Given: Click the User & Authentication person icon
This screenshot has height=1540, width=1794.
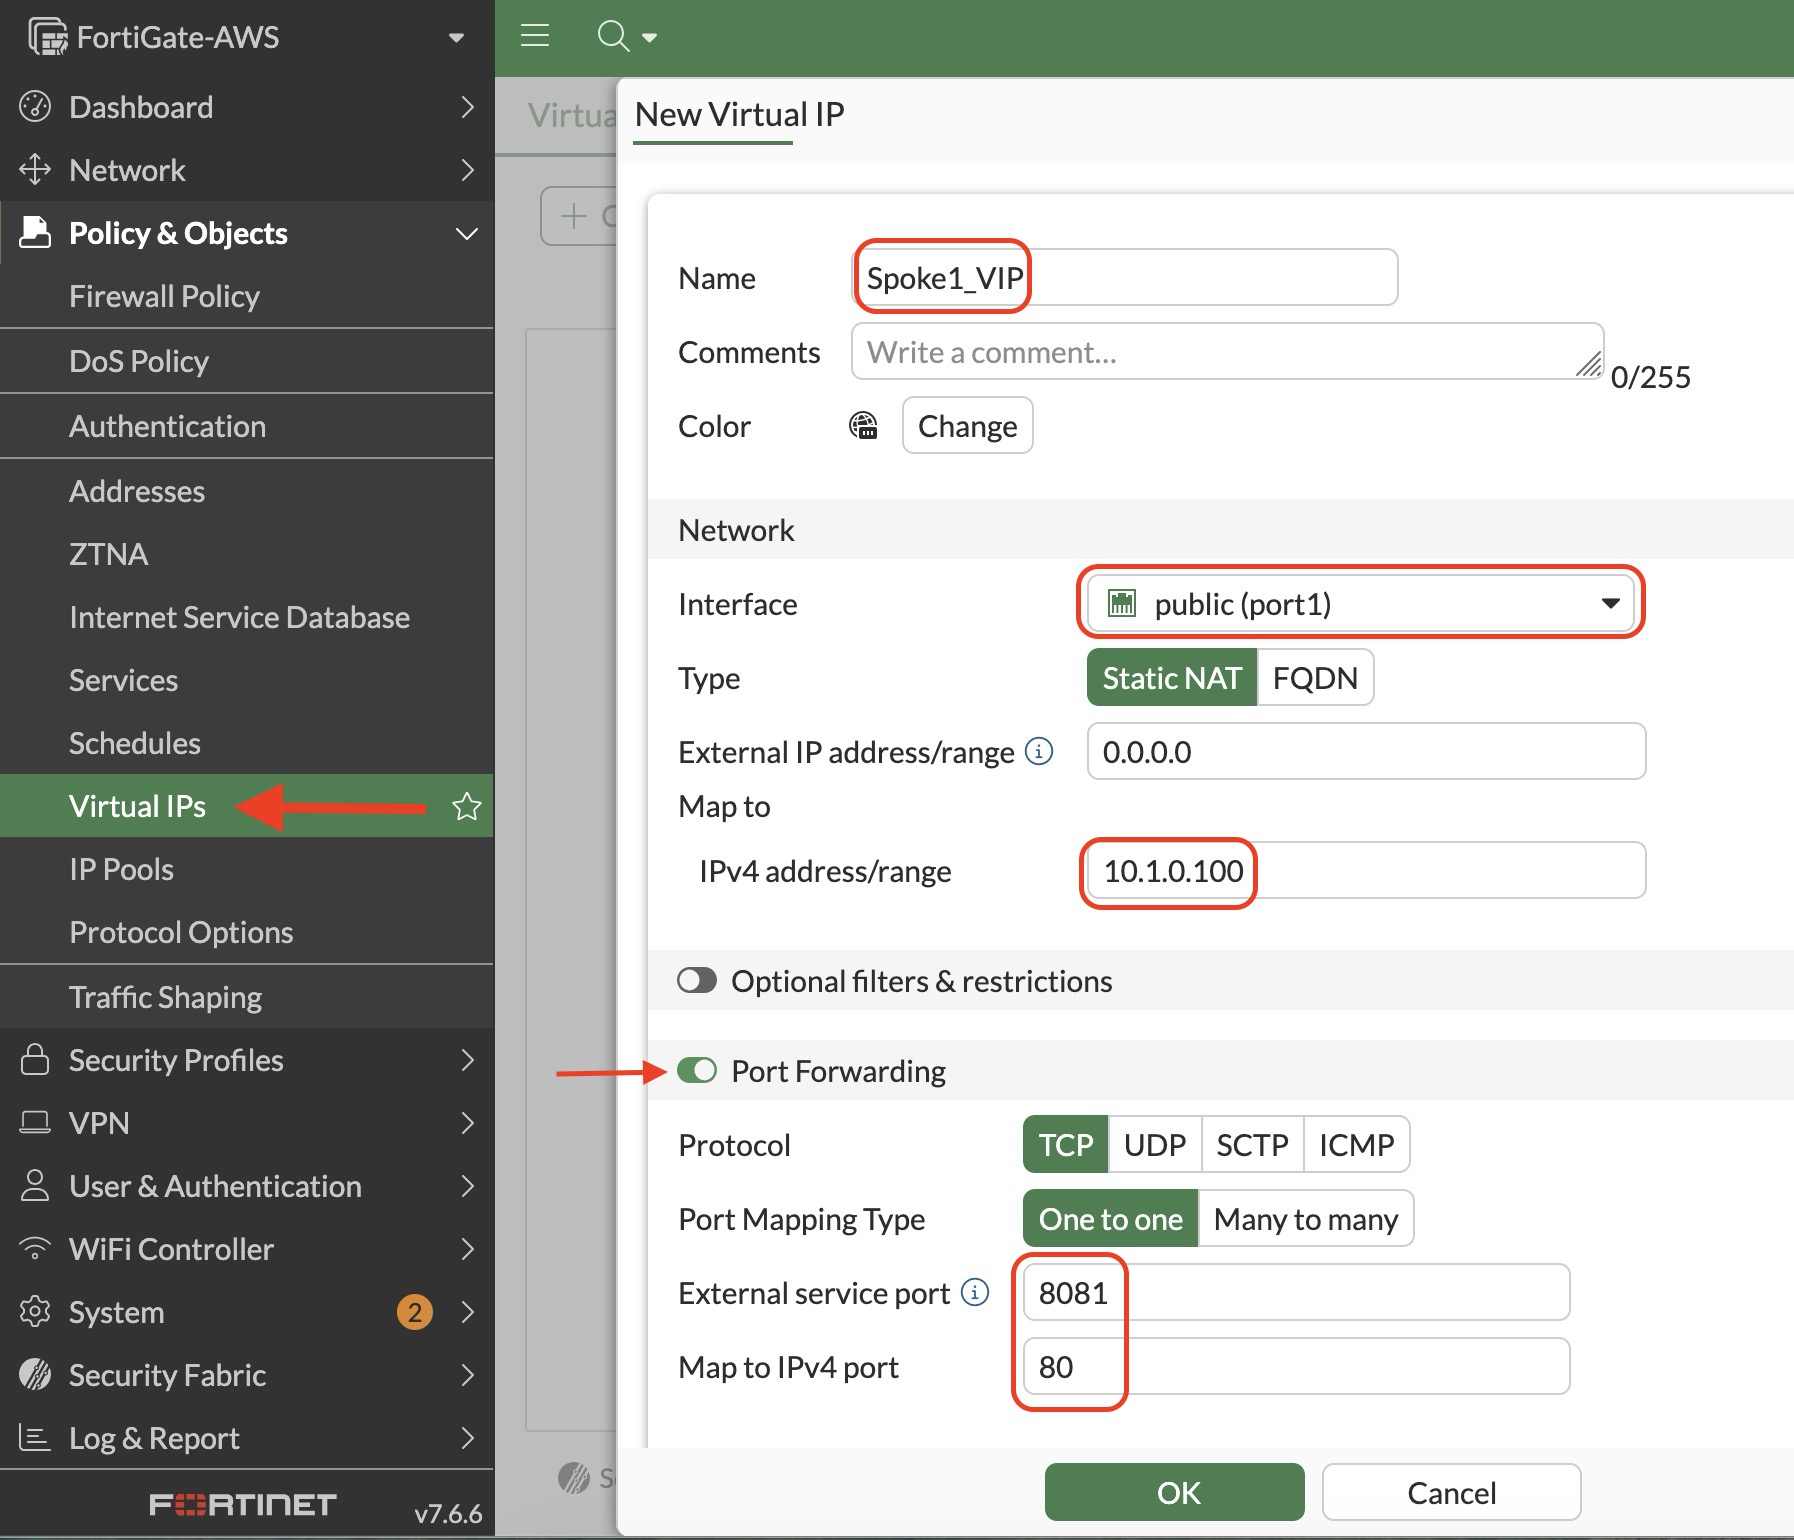Looking at the screenshot, I should click(35, 1186).
